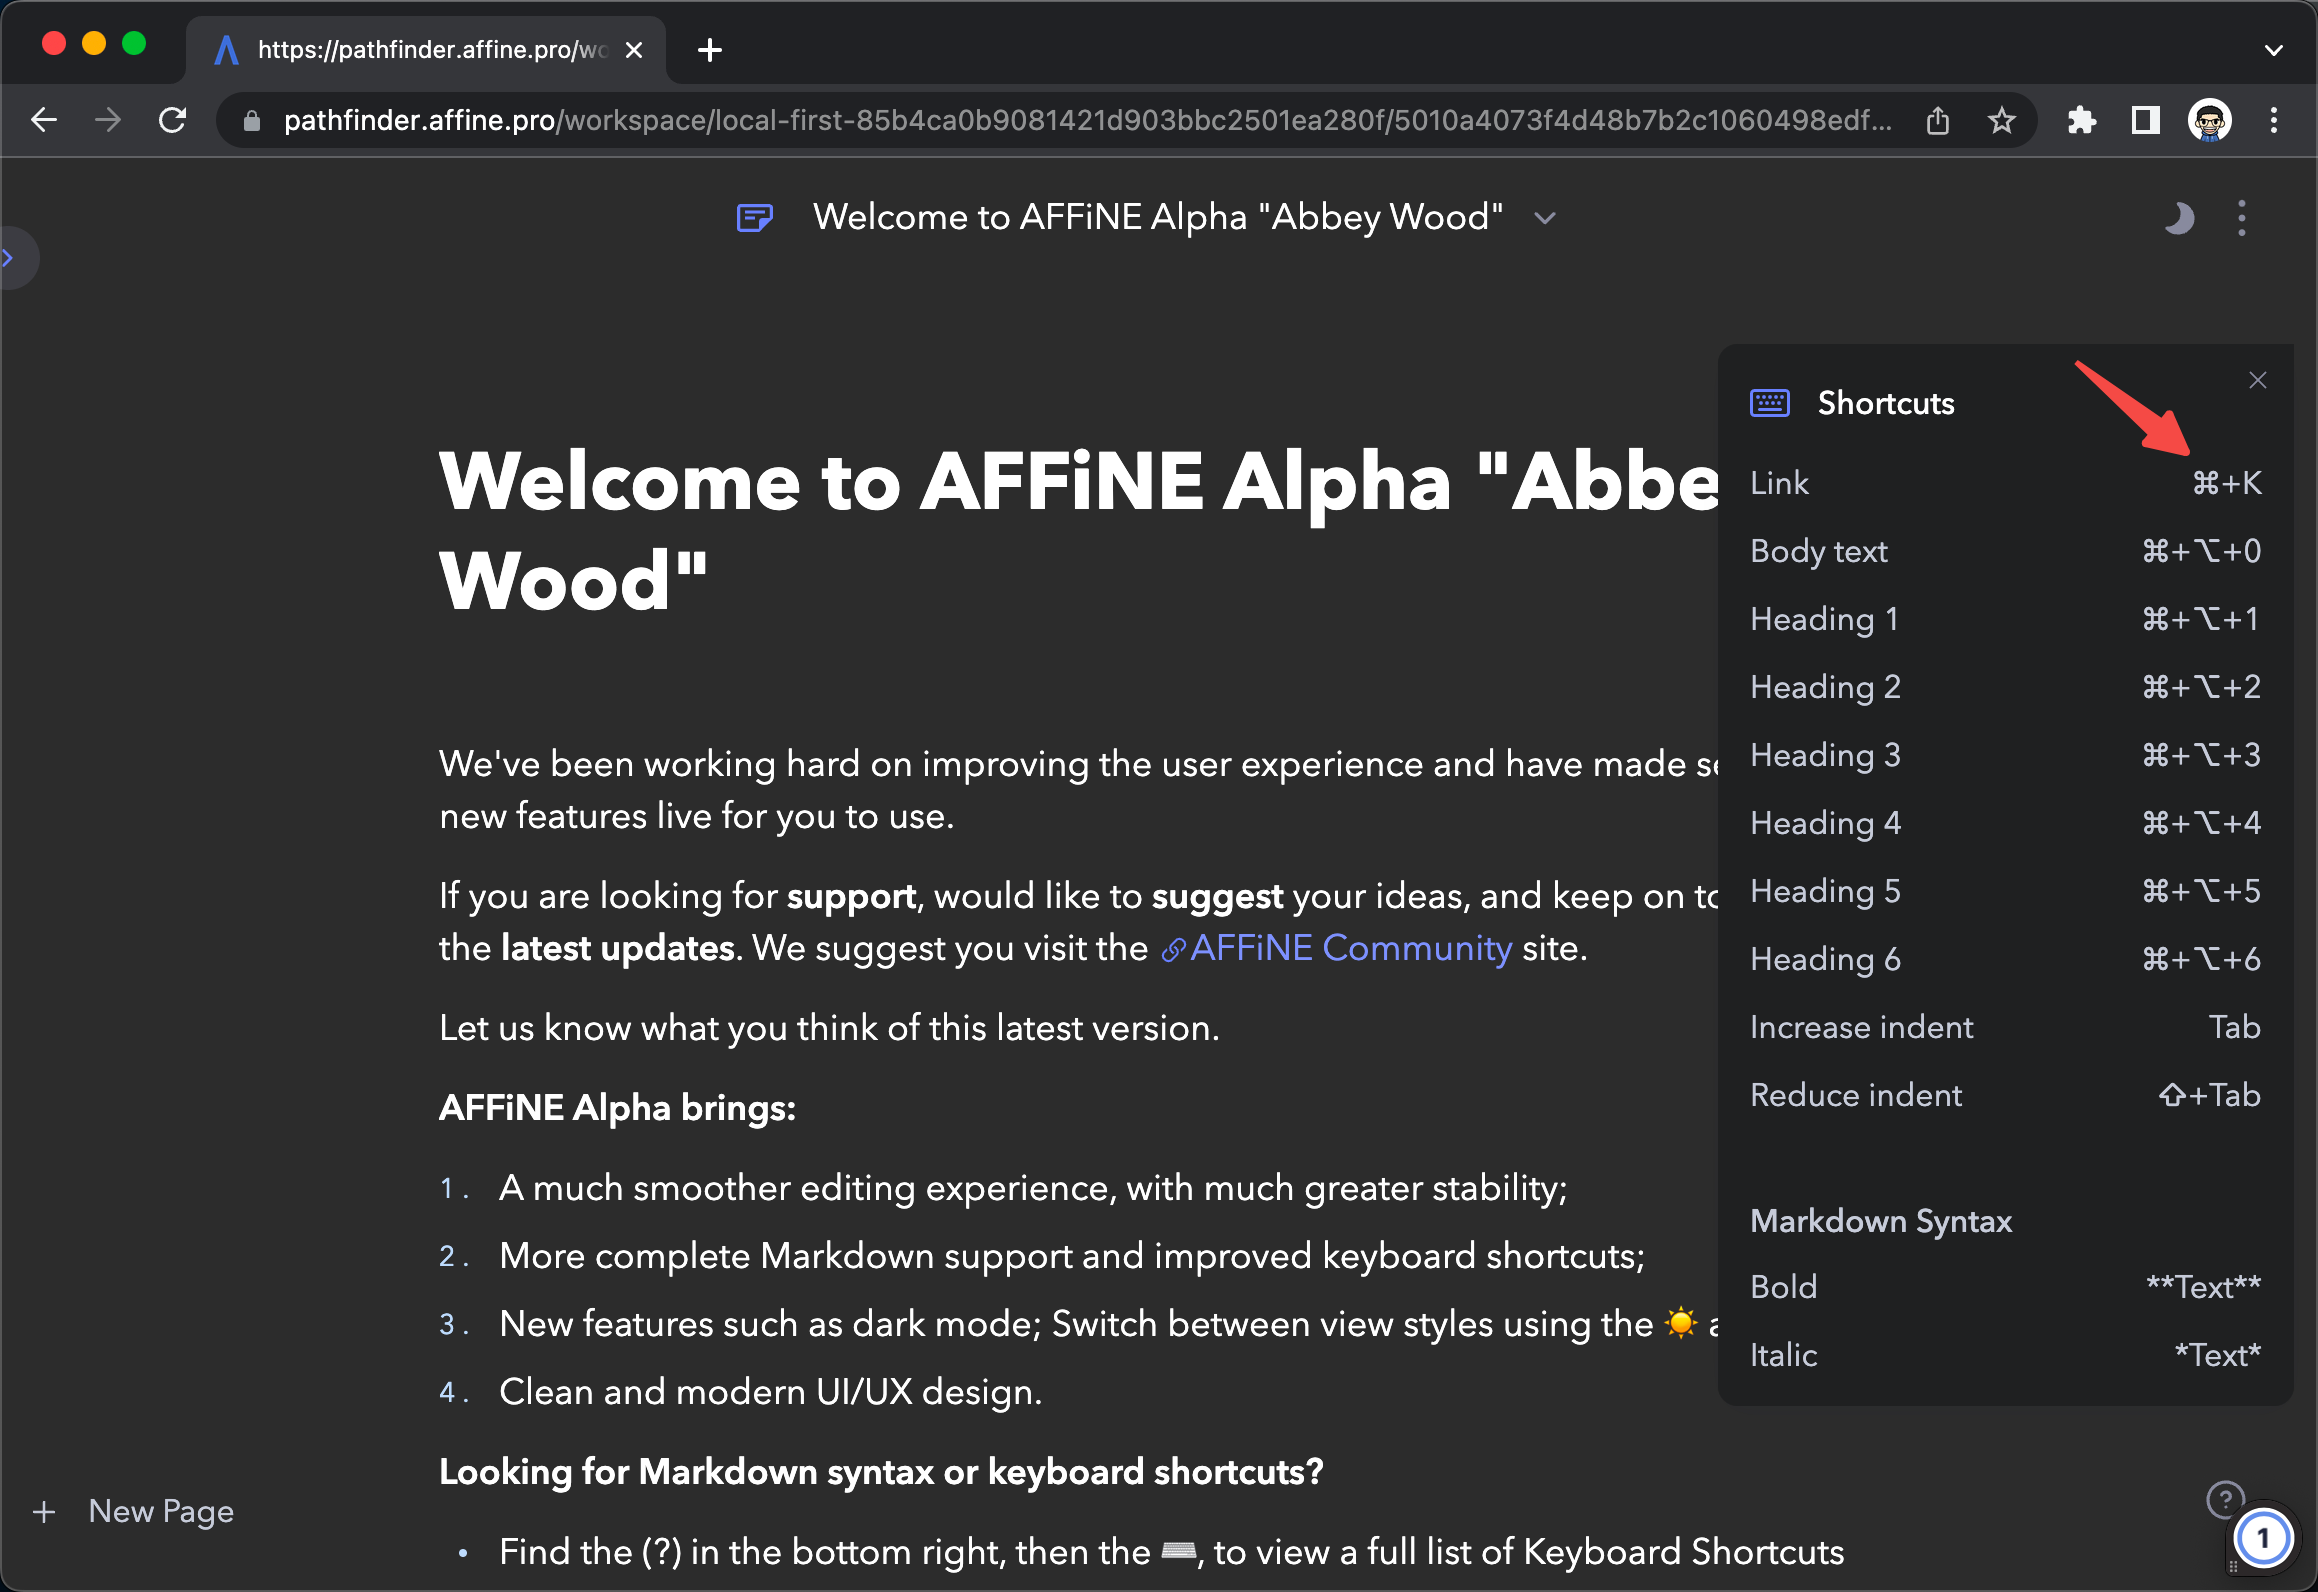
Task: Click the share page icon in the address bar
Action: 1938,121
